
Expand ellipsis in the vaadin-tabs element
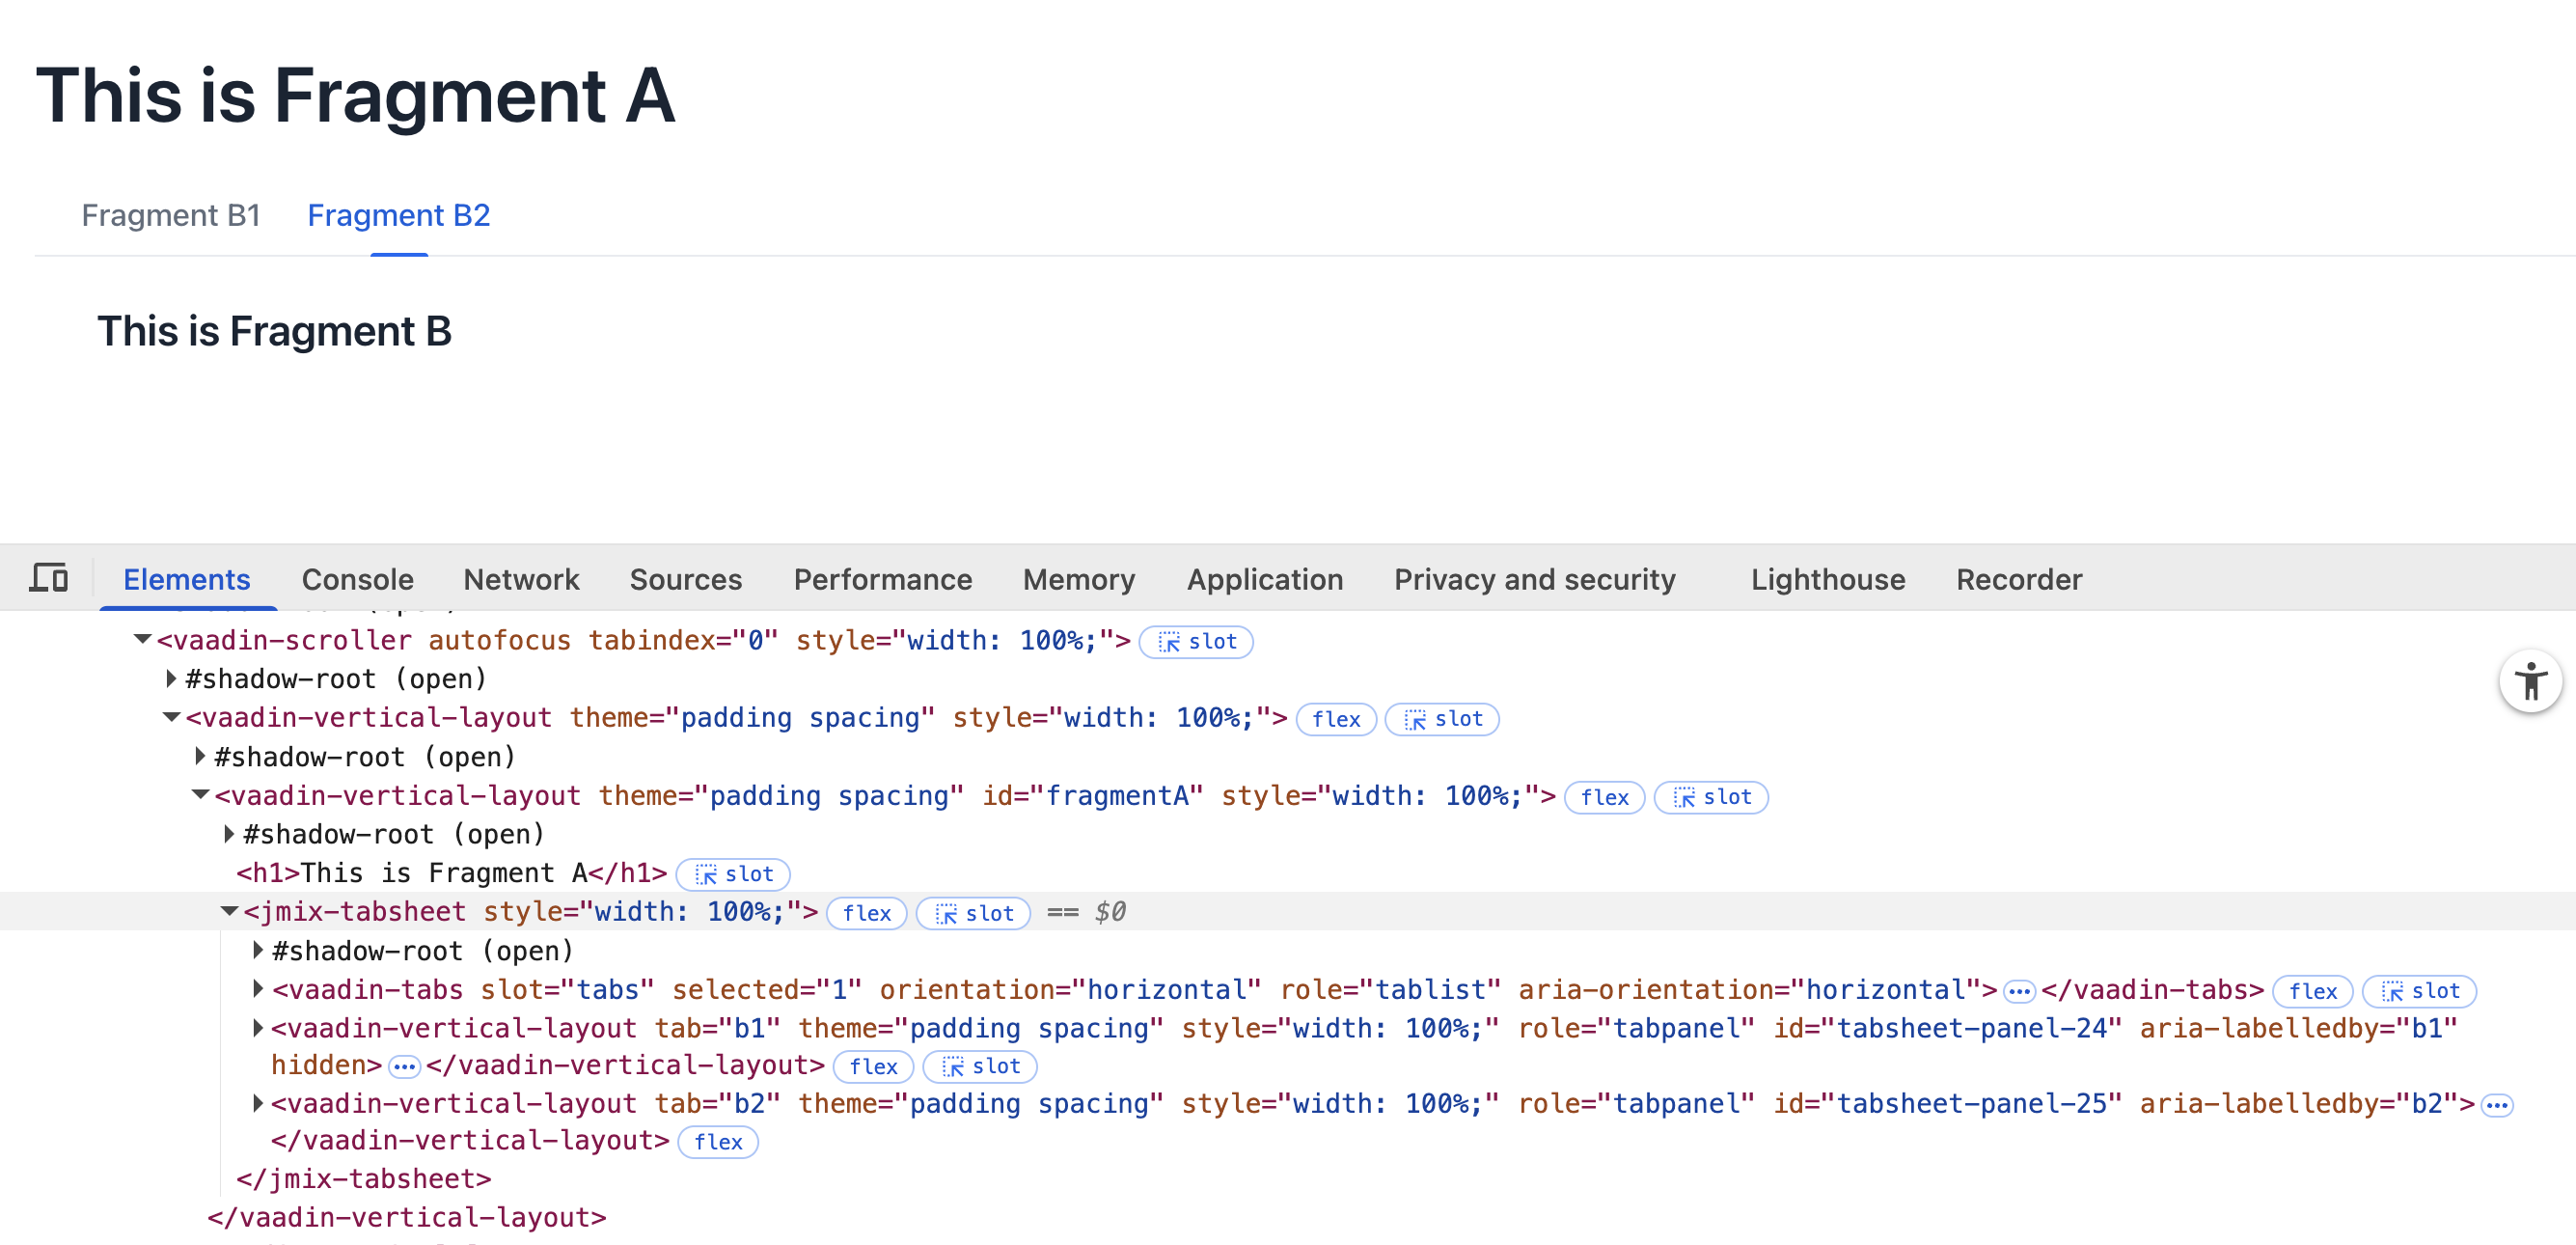click(2019, 992)
